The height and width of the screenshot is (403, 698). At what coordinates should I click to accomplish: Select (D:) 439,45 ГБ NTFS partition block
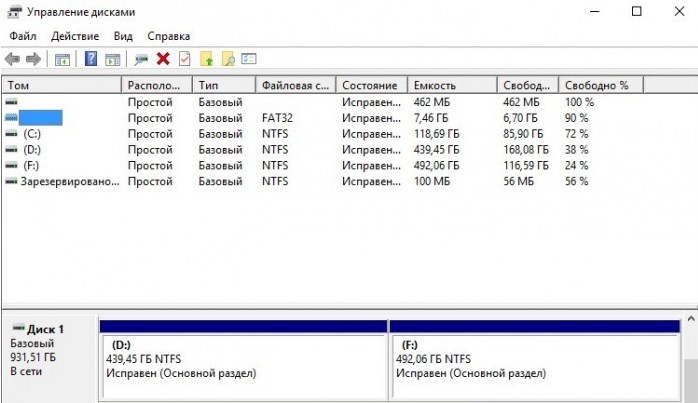(243, 359)
